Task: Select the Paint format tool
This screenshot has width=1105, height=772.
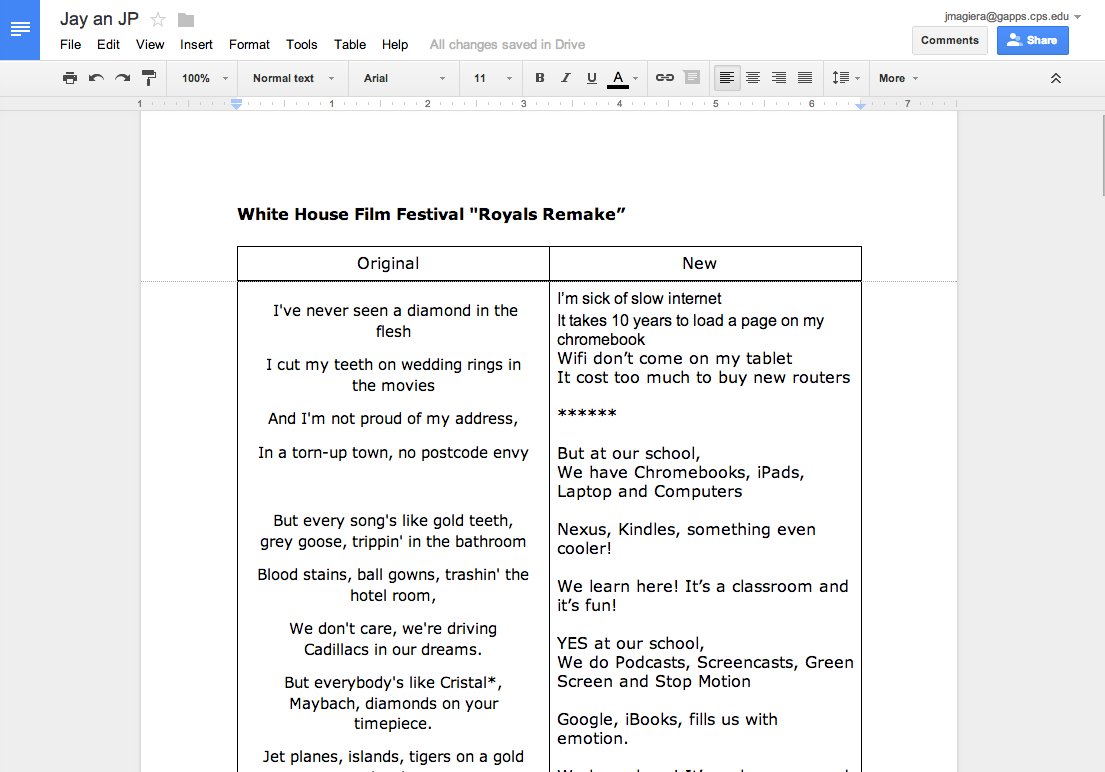Action: (x=149, y=78)
